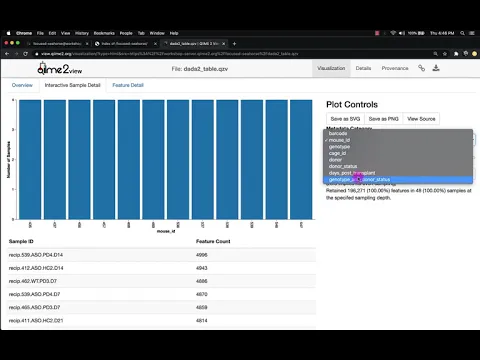The image size is (480, 360).
Task: Open the Details tab
Action: pyautogui.click(x=363, y=68)
